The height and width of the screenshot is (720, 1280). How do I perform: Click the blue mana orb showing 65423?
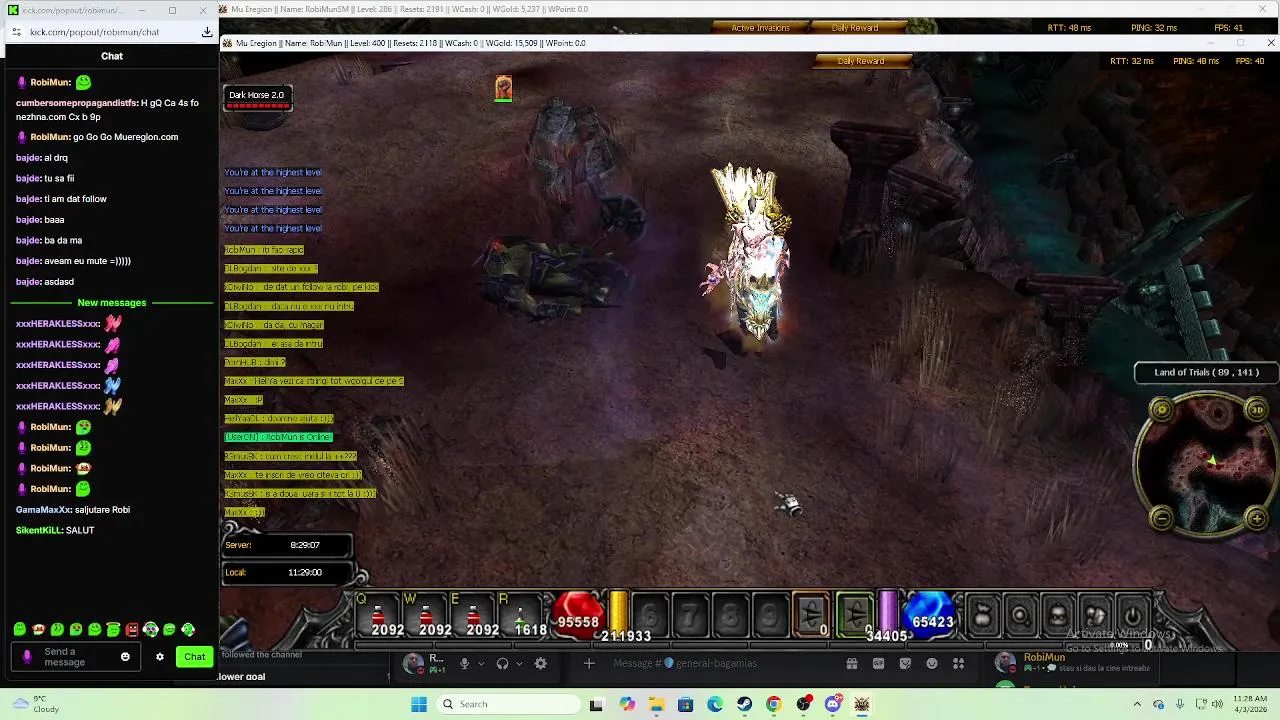(931, 615)
